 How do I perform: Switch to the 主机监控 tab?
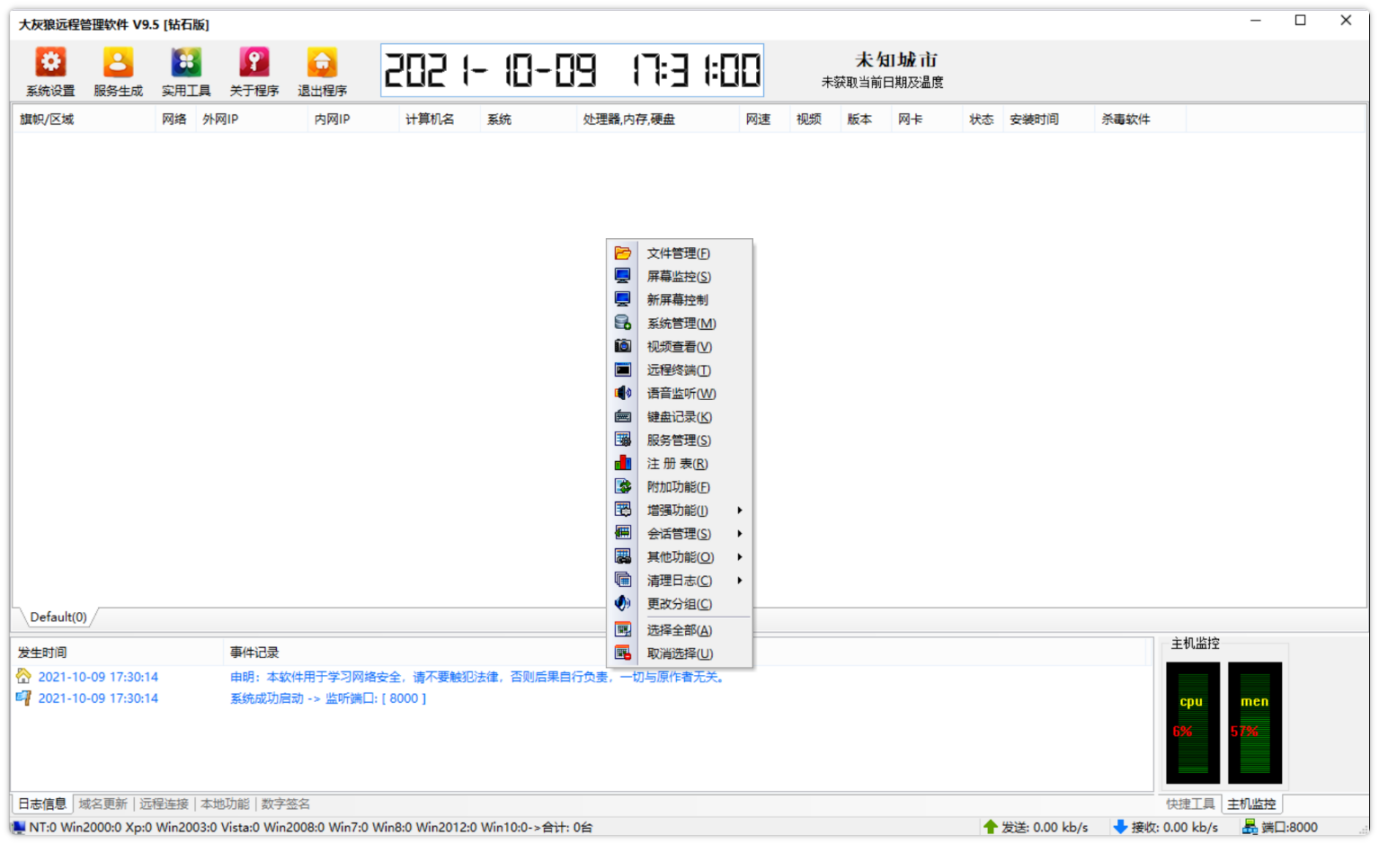(x=1252, y=804)
